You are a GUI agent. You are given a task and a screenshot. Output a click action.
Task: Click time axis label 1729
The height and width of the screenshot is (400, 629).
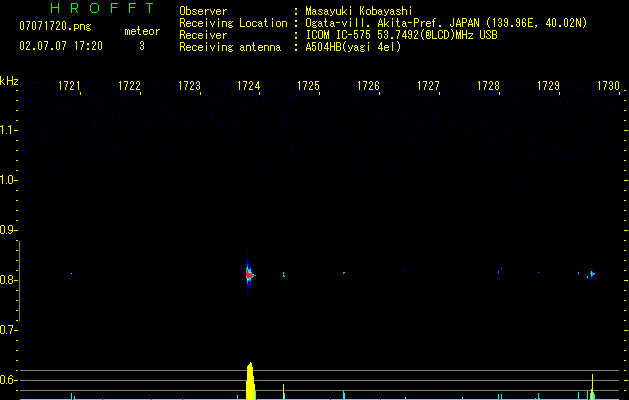(x=548, y=86)
